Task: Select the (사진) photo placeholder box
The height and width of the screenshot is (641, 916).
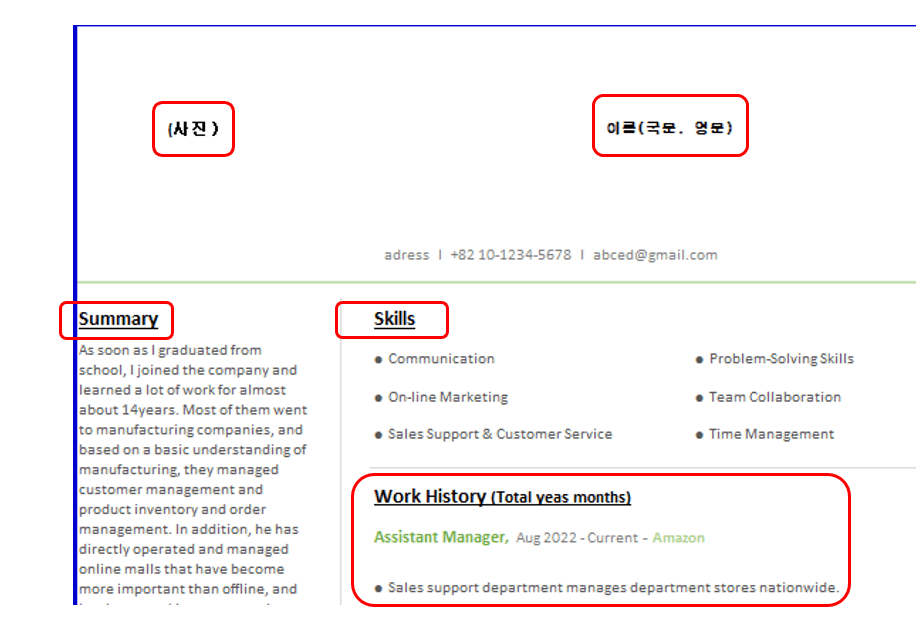Action: (193, 128)
